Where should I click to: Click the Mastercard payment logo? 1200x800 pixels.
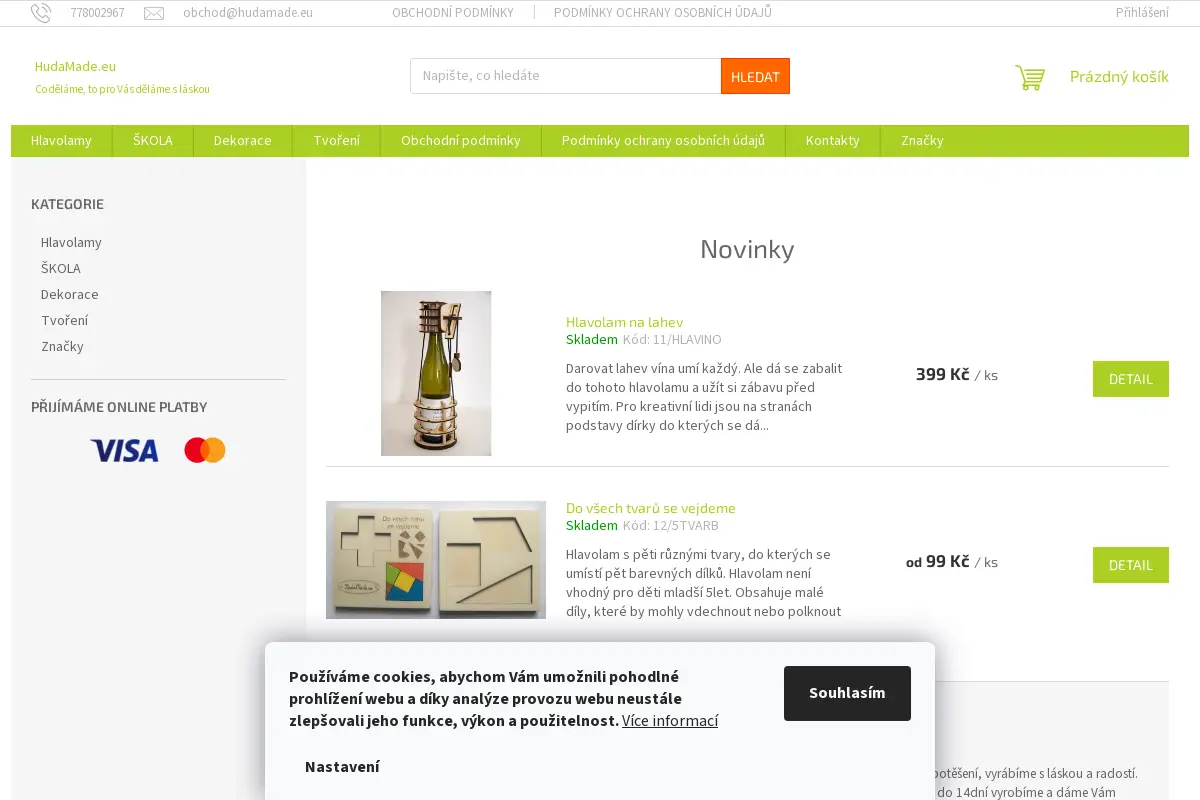coord(205,450)
